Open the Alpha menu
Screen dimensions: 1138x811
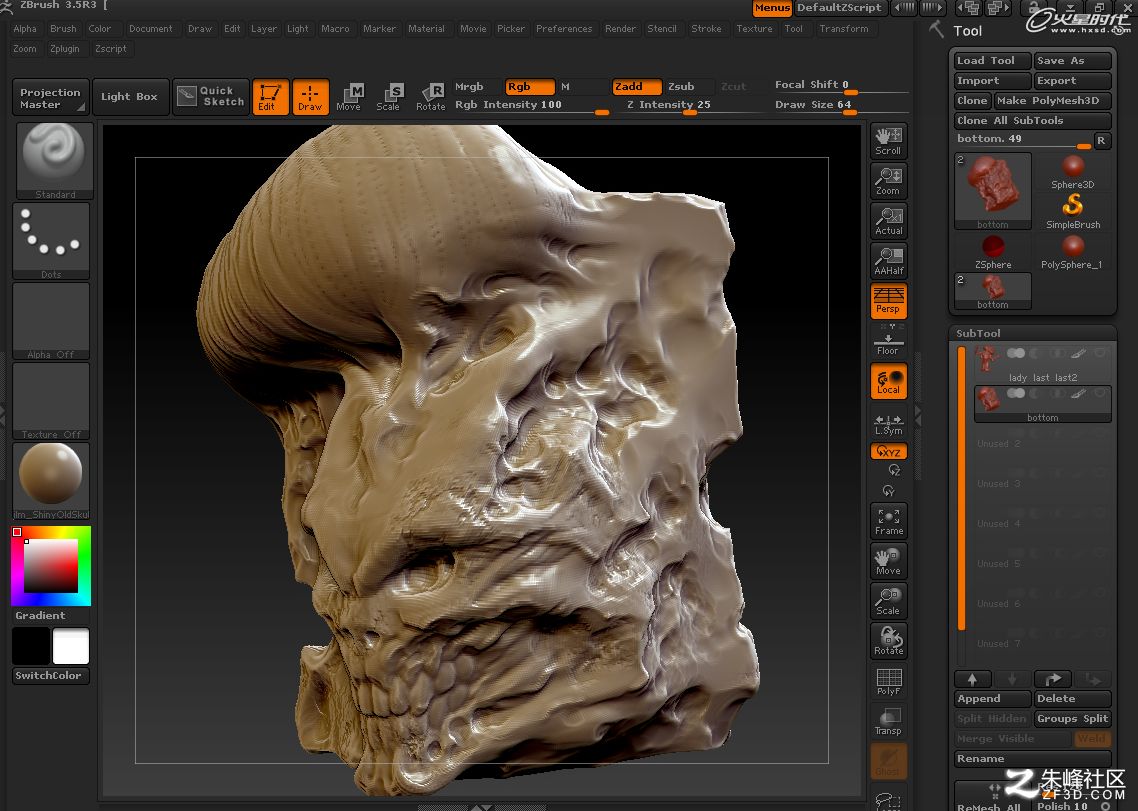point(25,29)
